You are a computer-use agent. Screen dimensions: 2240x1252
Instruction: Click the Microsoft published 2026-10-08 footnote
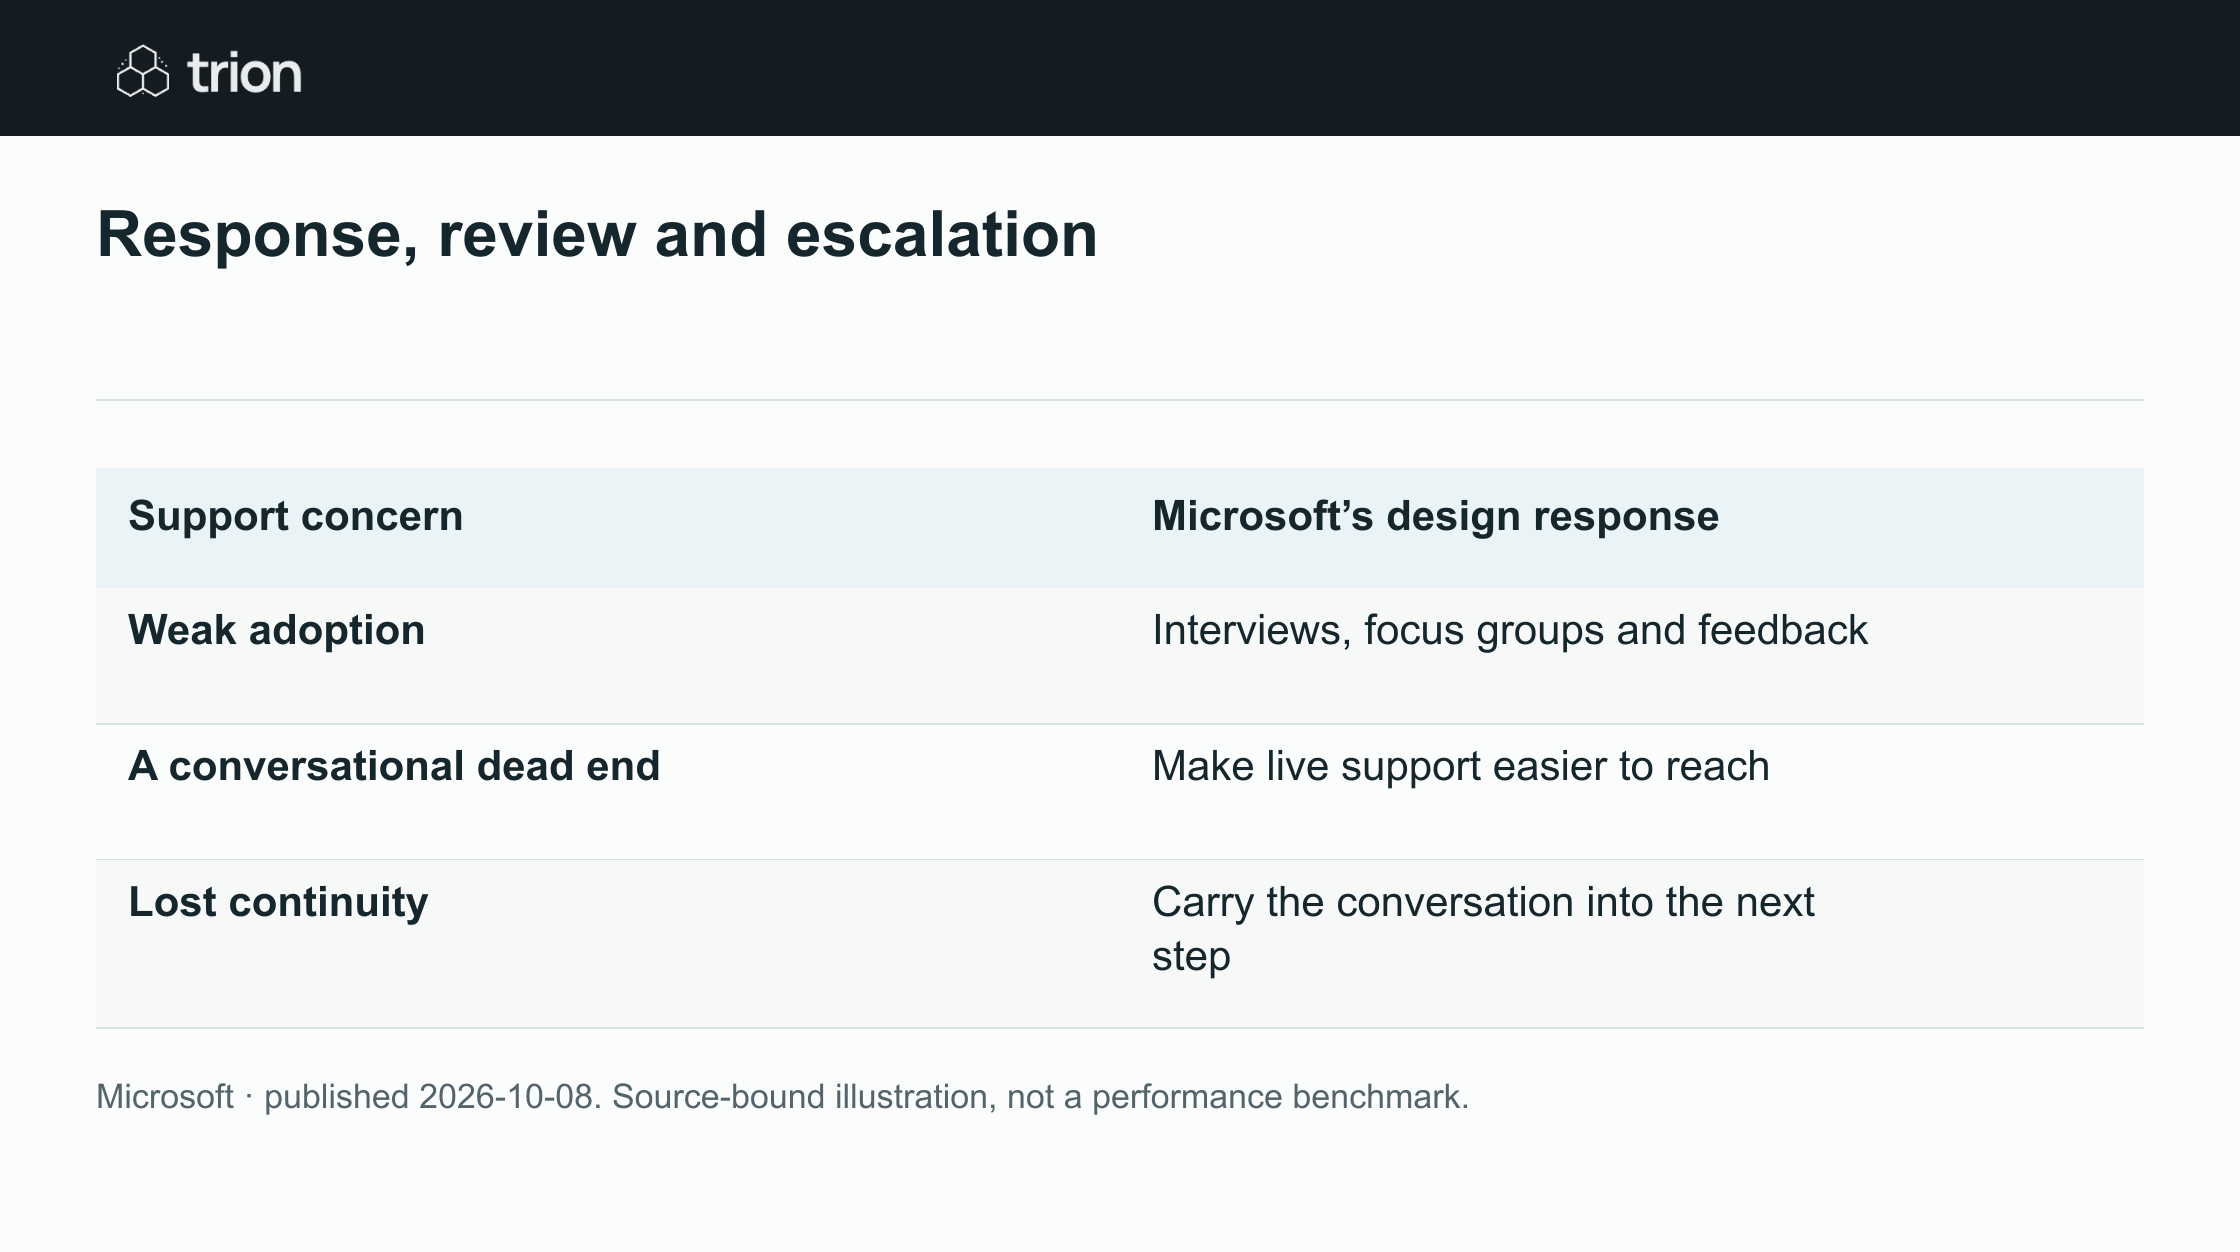783,1097
